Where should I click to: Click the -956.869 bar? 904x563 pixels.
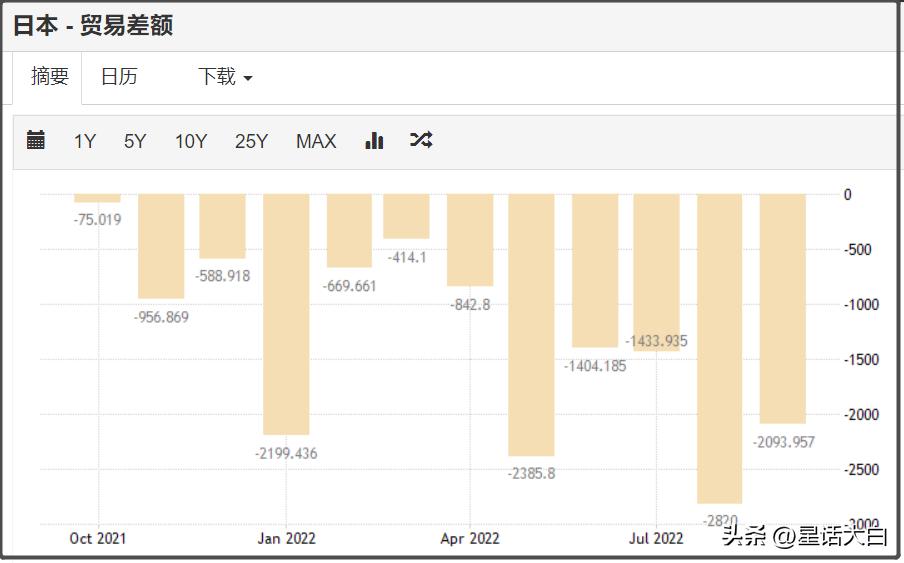(161, 246)
